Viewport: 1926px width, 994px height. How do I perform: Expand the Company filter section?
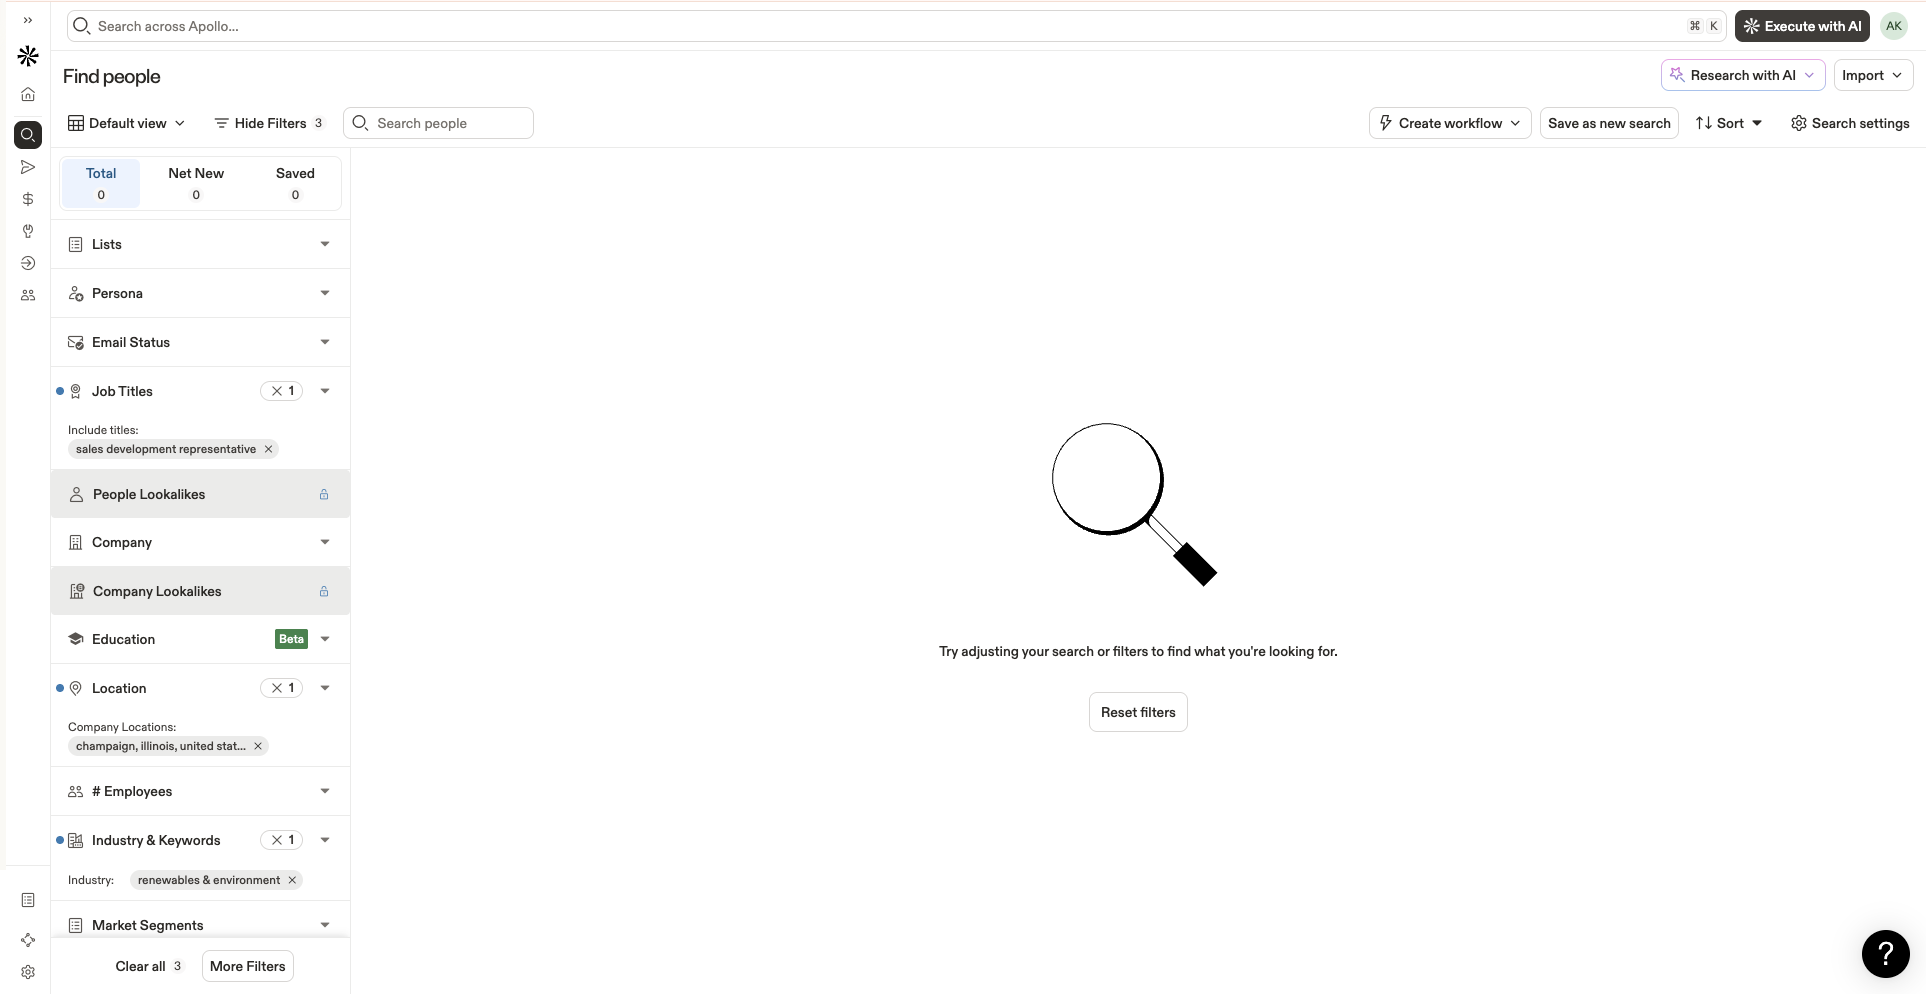coord(324,541)
